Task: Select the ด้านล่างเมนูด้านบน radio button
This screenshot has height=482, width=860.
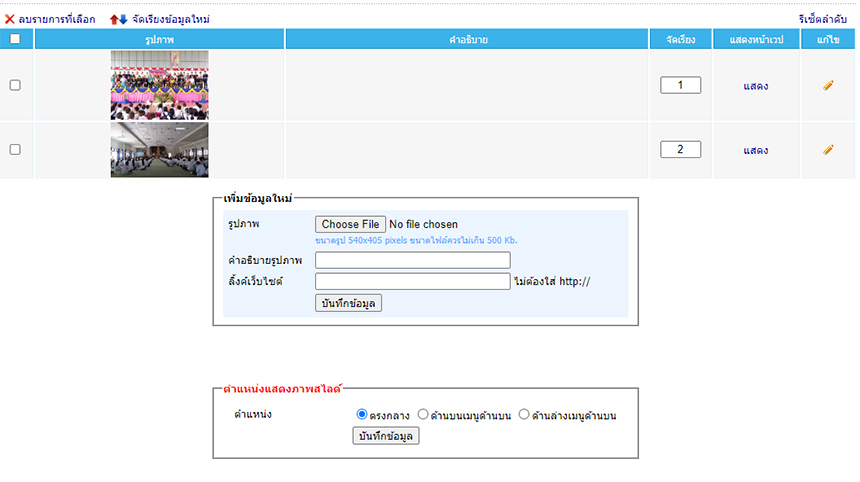Action: (x=524, y=414)
